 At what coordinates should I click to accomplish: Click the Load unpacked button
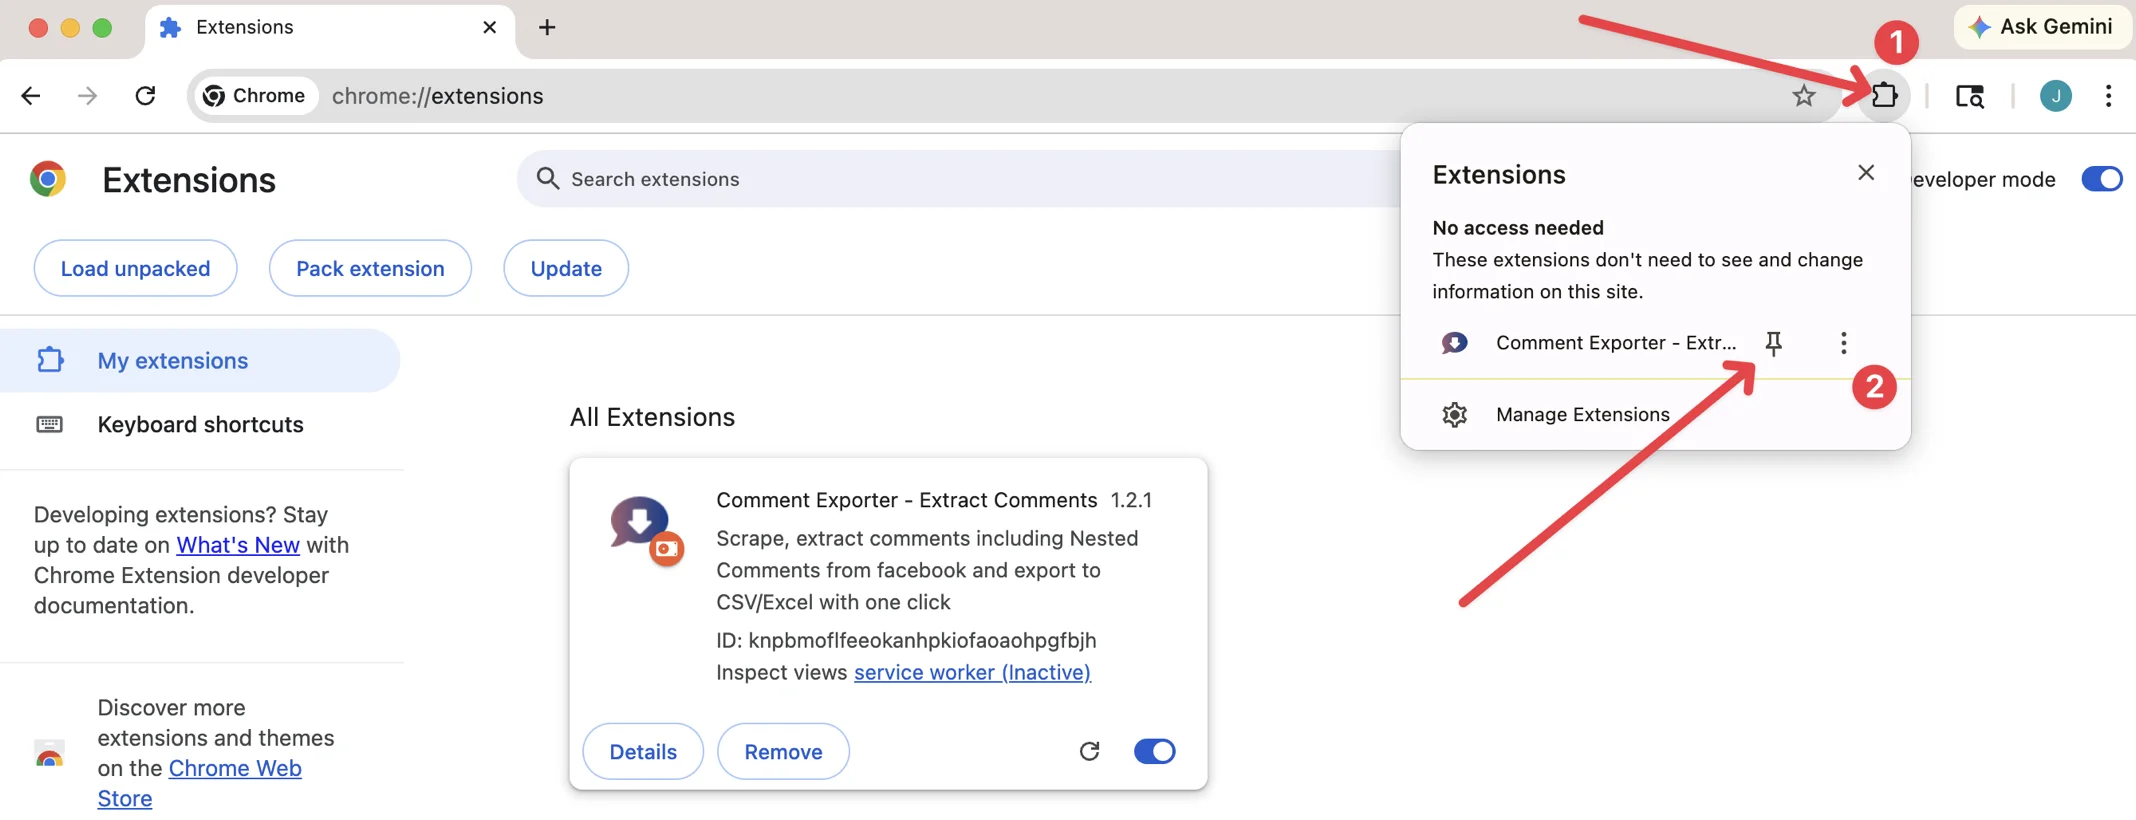135,268
